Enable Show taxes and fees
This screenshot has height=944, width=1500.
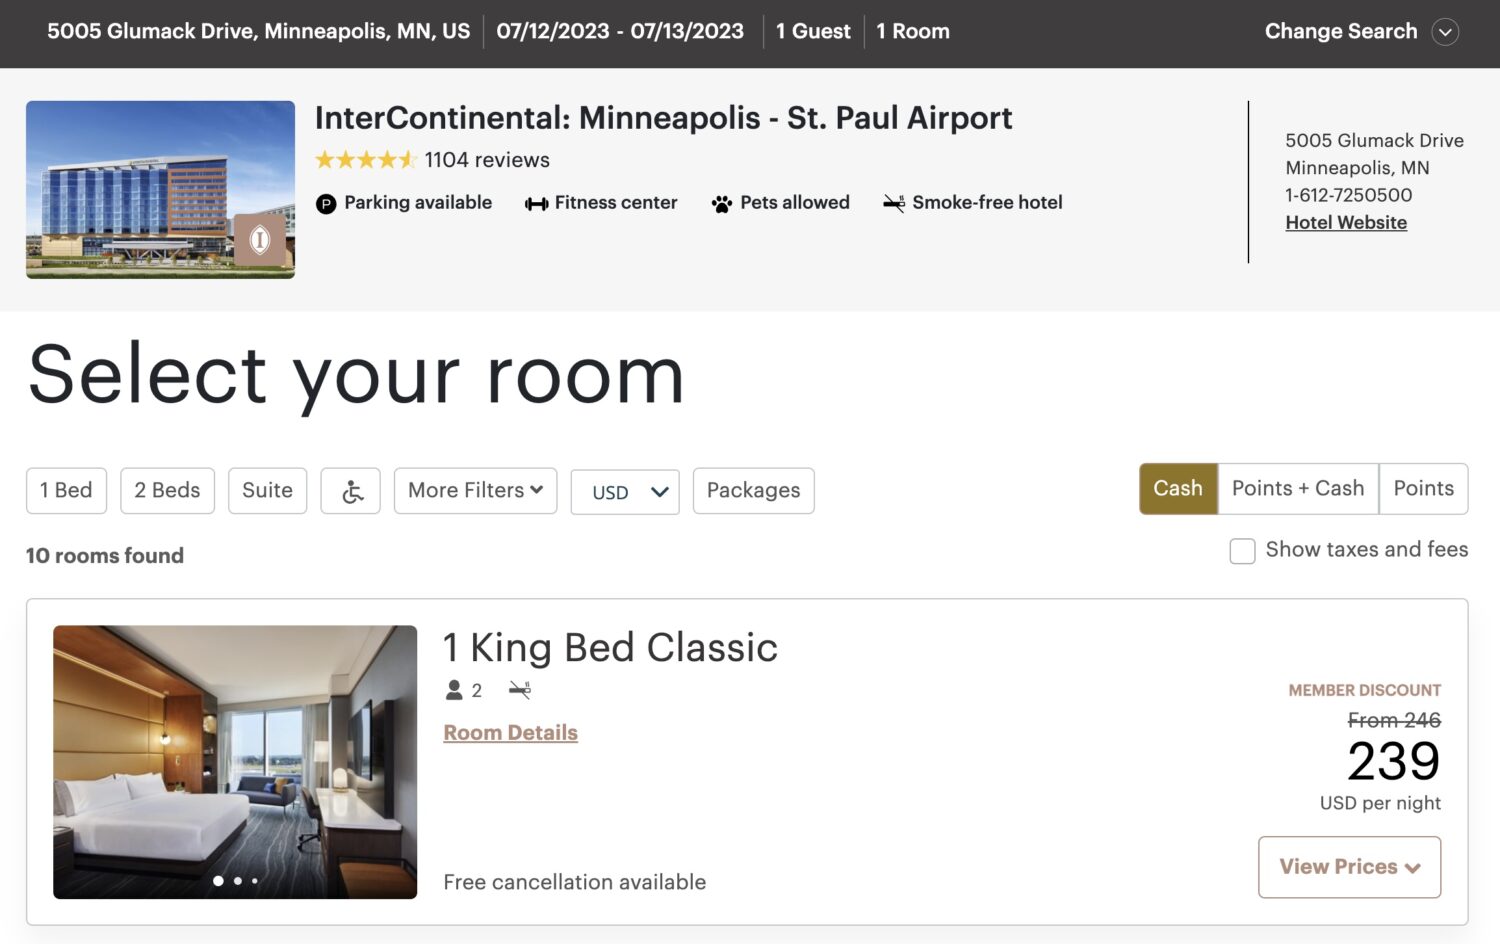tap(1242, 550)
